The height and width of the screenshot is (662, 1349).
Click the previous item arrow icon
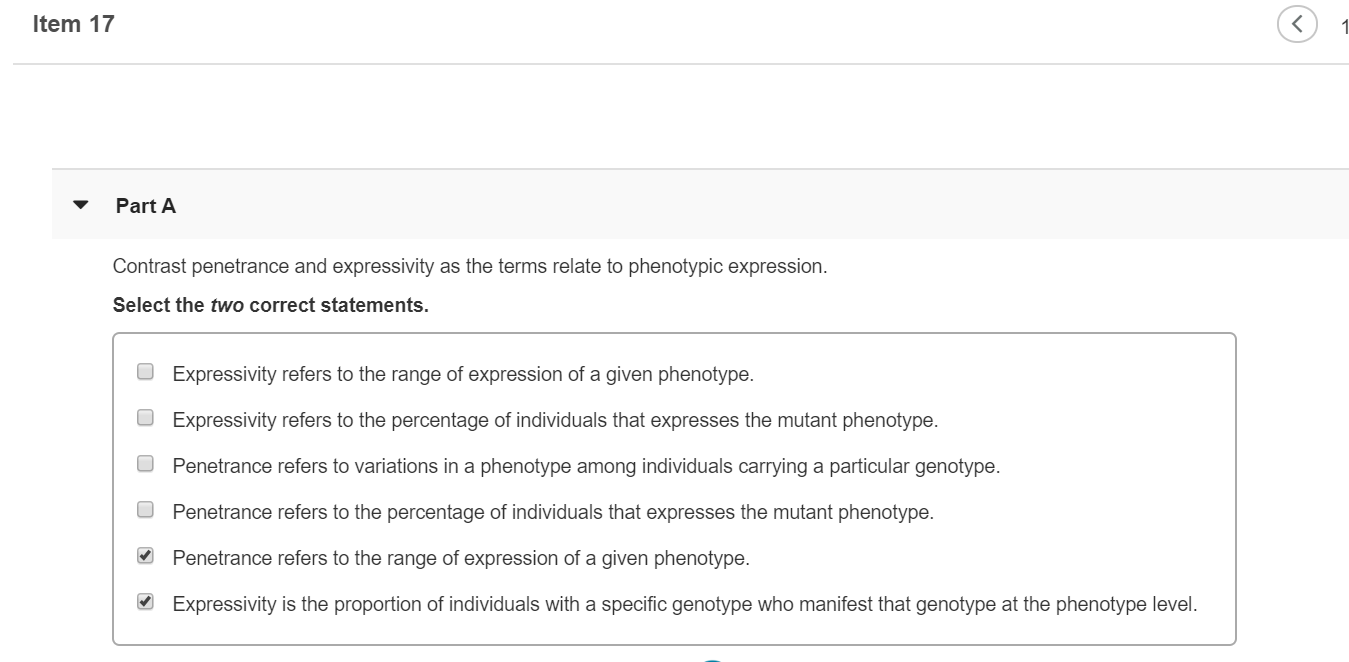point(1298,23)
